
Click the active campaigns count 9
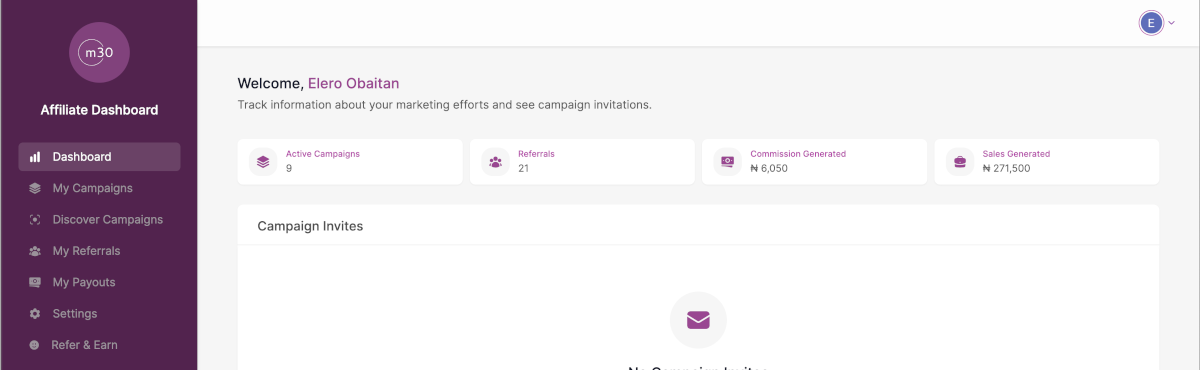pyautogui.click(x=289, y=168)
